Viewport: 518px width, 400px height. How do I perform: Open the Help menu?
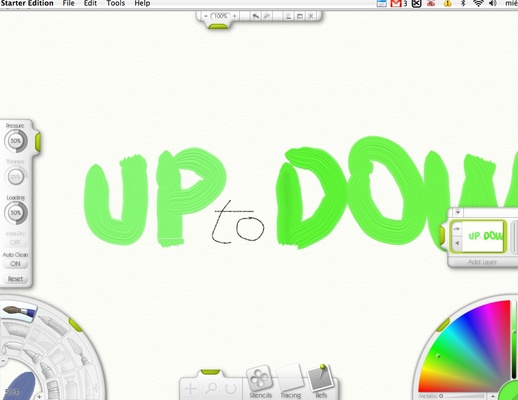[142, 3]
